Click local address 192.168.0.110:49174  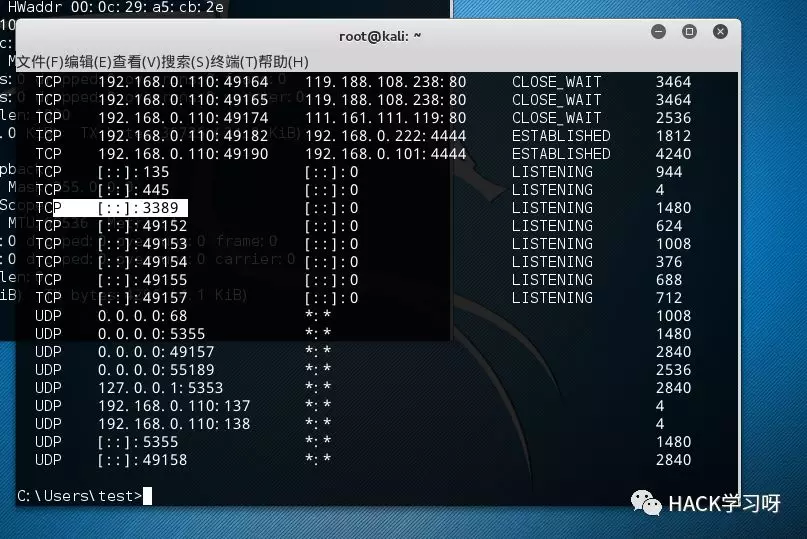(183, 118)
